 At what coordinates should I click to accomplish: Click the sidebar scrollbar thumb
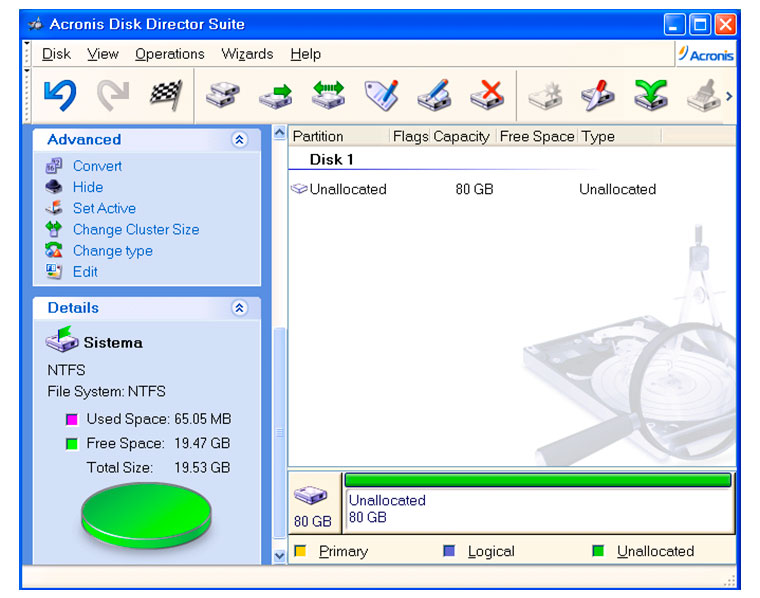(x=280, y=433)
